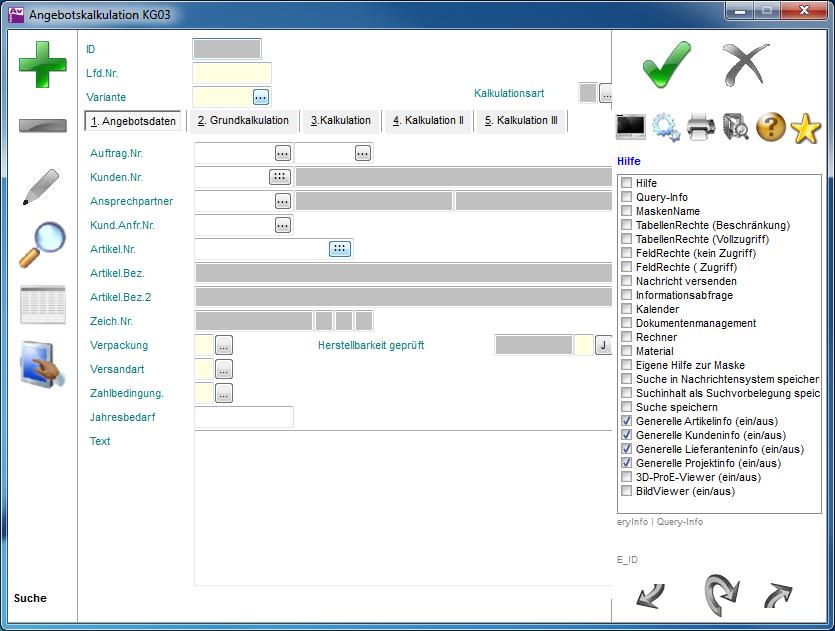Click the J button next to Herstellbarkeit geprüft
835x631 pixels.
pos(603,345)
